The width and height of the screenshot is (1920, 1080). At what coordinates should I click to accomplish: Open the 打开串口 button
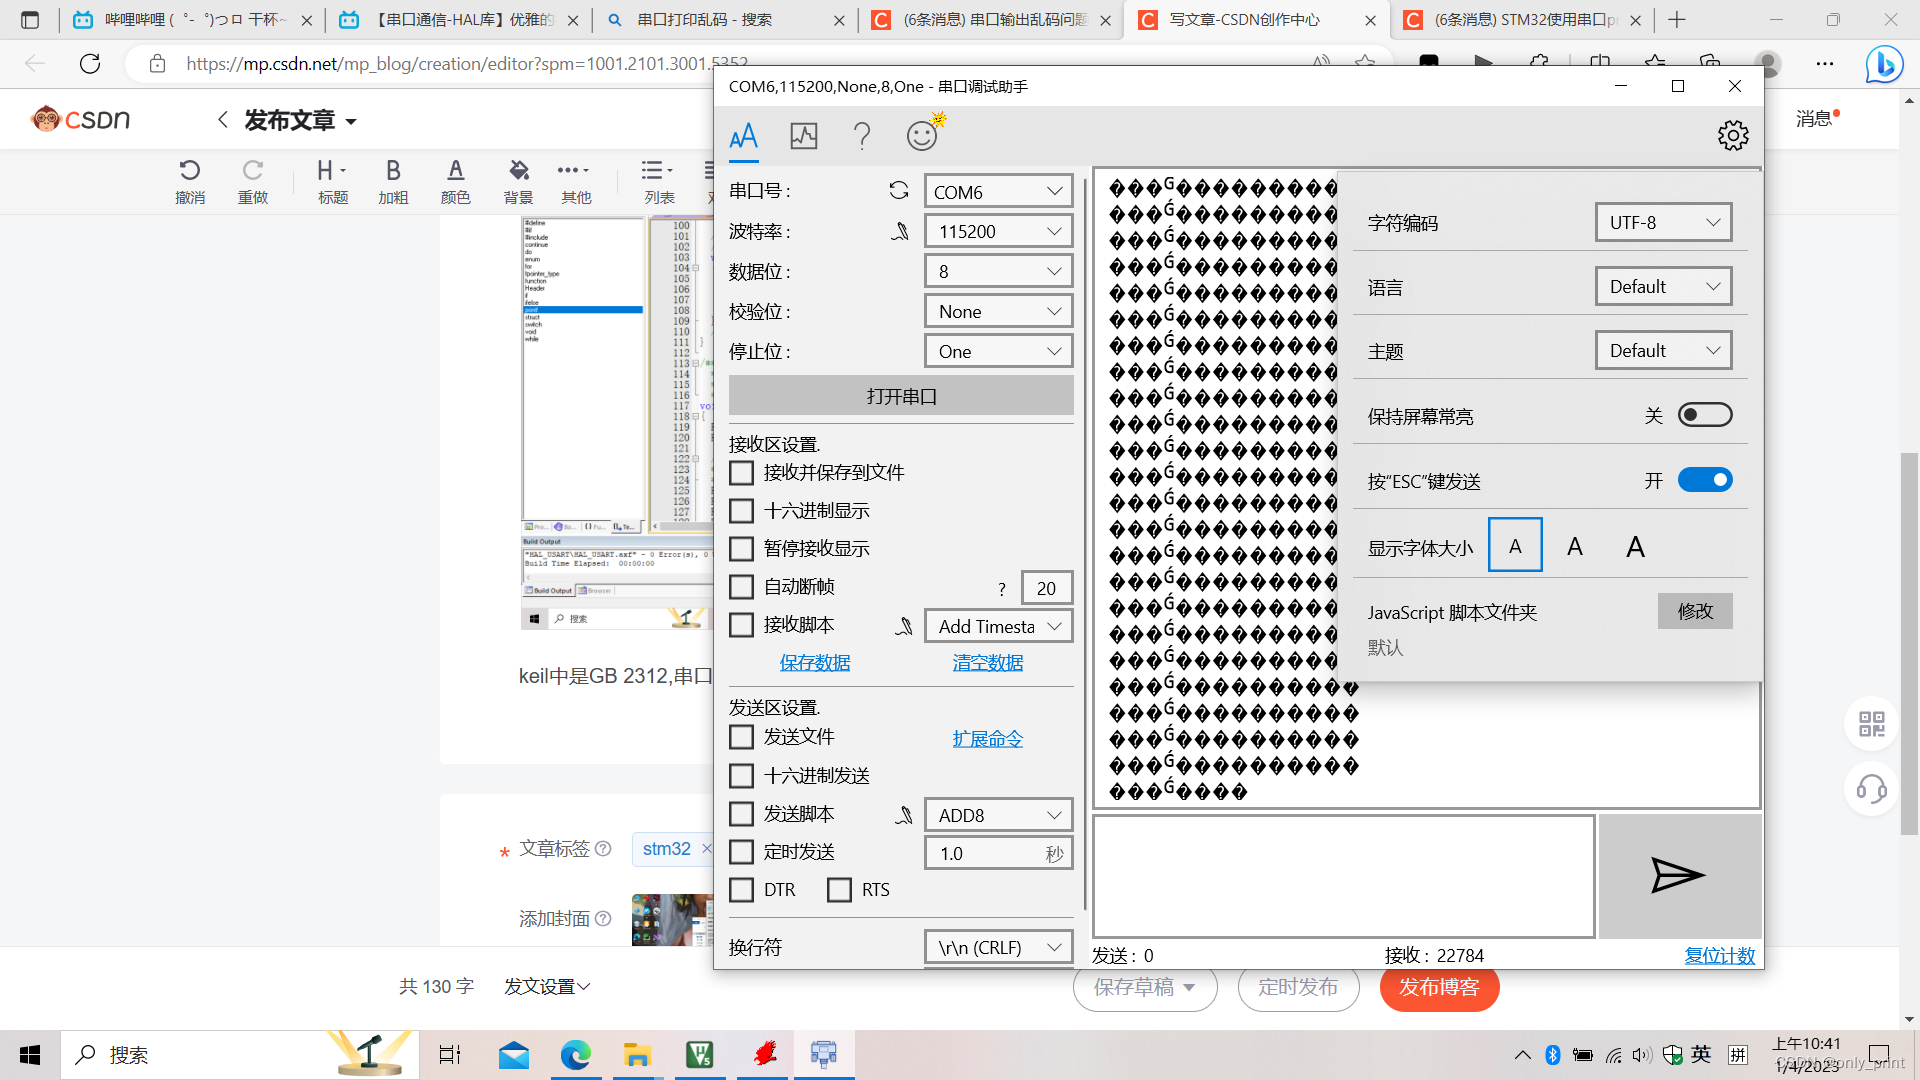[x=900, y=396]
